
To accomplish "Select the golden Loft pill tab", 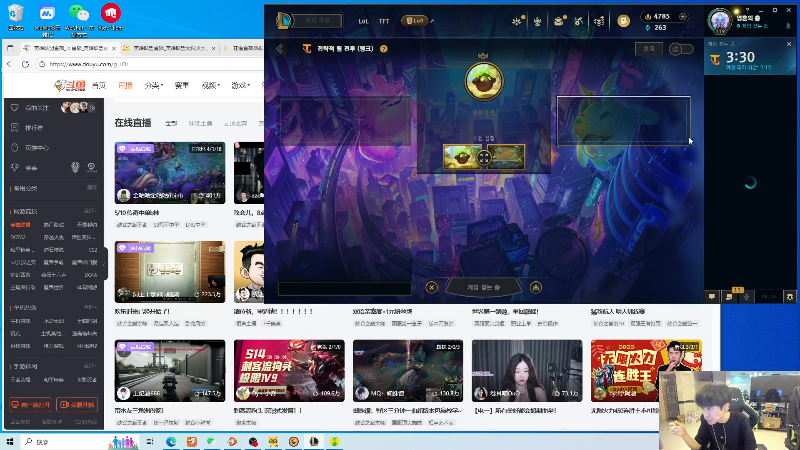I will pos(414,21).
